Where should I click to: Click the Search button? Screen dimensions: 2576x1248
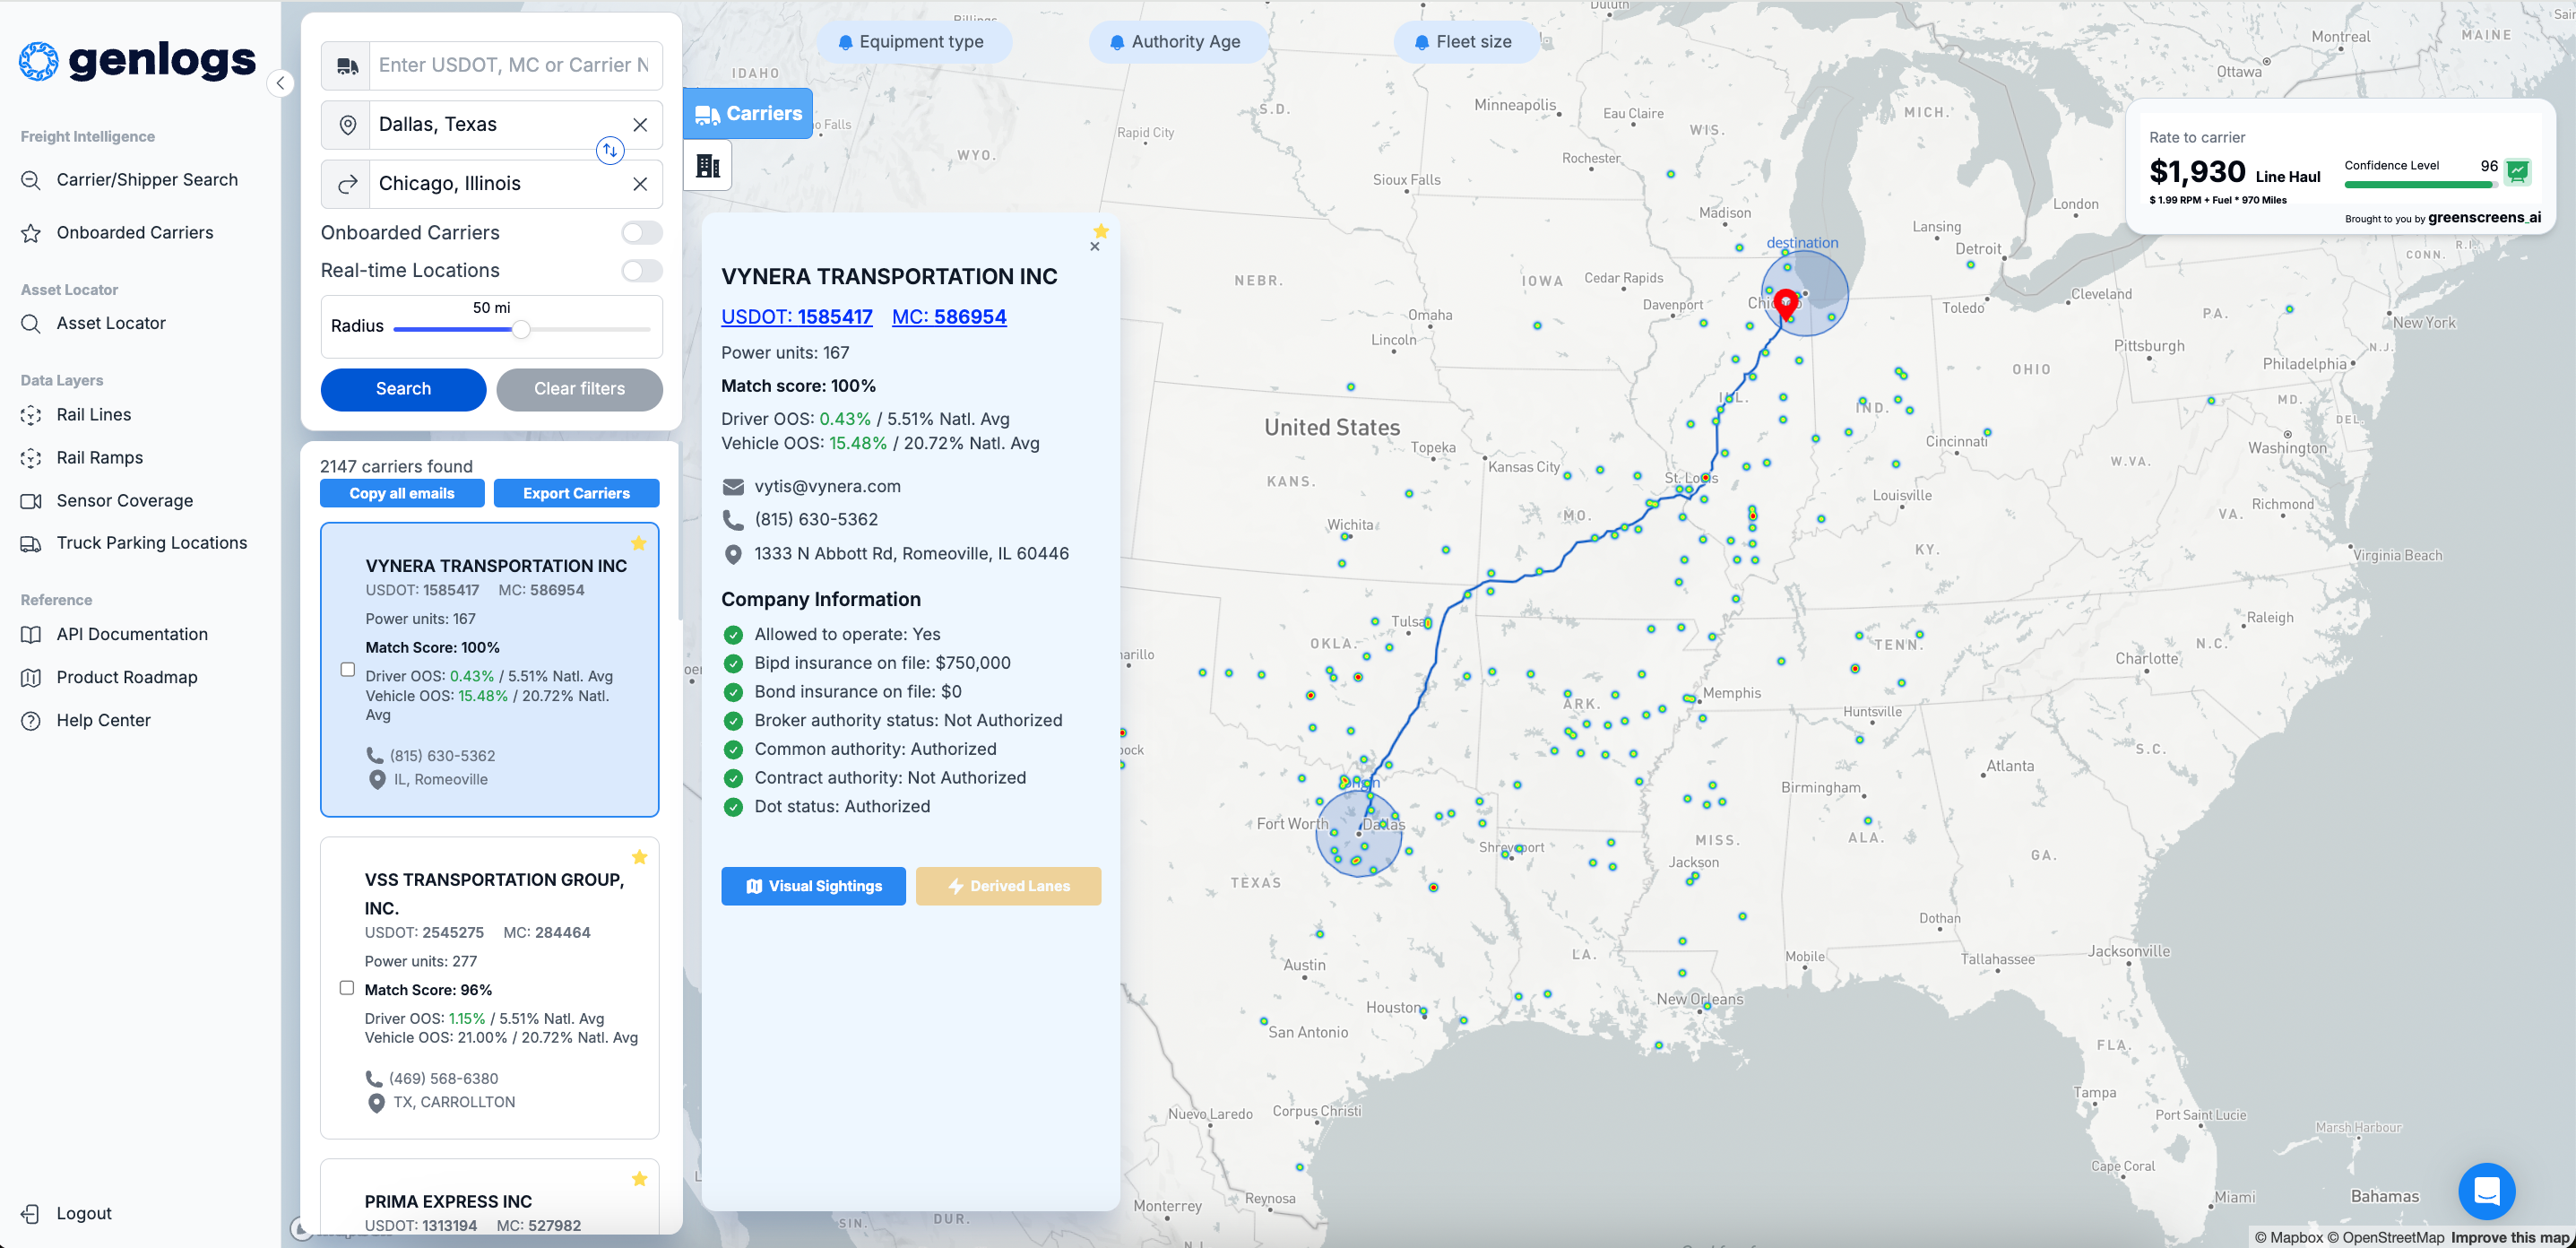click(403, 389)
